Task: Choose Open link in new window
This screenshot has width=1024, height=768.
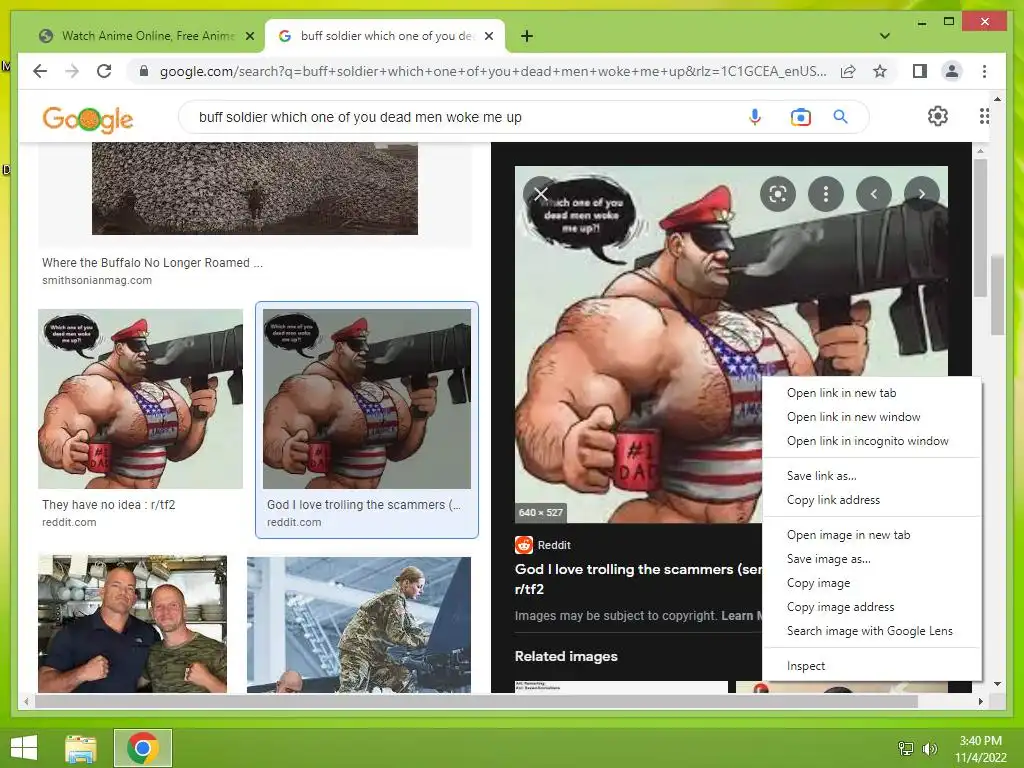Action: click(x=871, y=417)
